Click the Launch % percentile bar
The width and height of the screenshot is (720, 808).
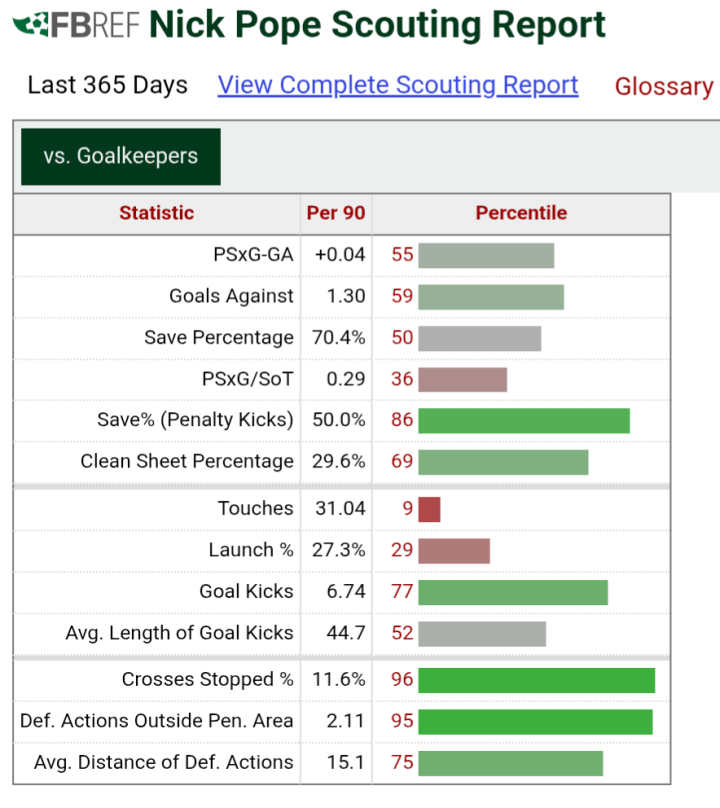pyautogui.click(x=454, y=551)
